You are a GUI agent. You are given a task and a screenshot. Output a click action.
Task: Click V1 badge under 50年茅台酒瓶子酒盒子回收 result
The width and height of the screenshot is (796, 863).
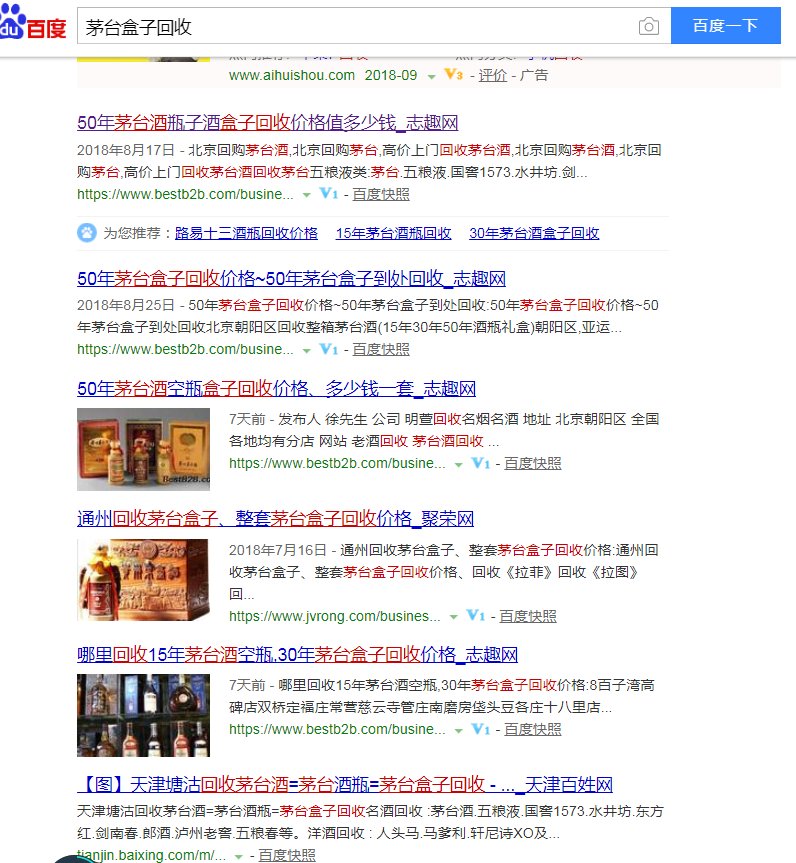[329, 194]
